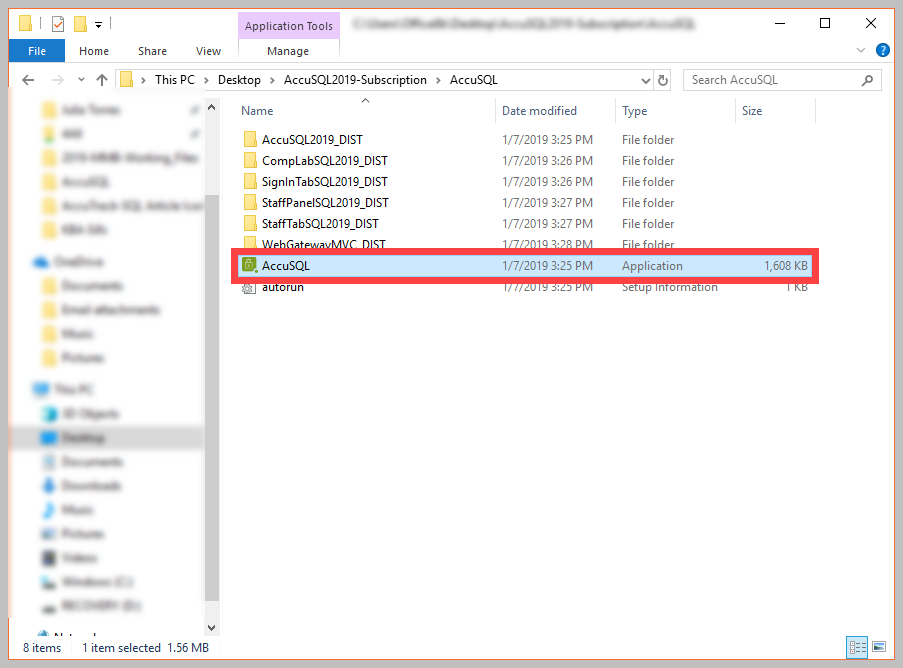Select the SignInTabSQL2019_DIST folder icon
Viewport: 903px width, 668px height.
(x=250, y=181)
